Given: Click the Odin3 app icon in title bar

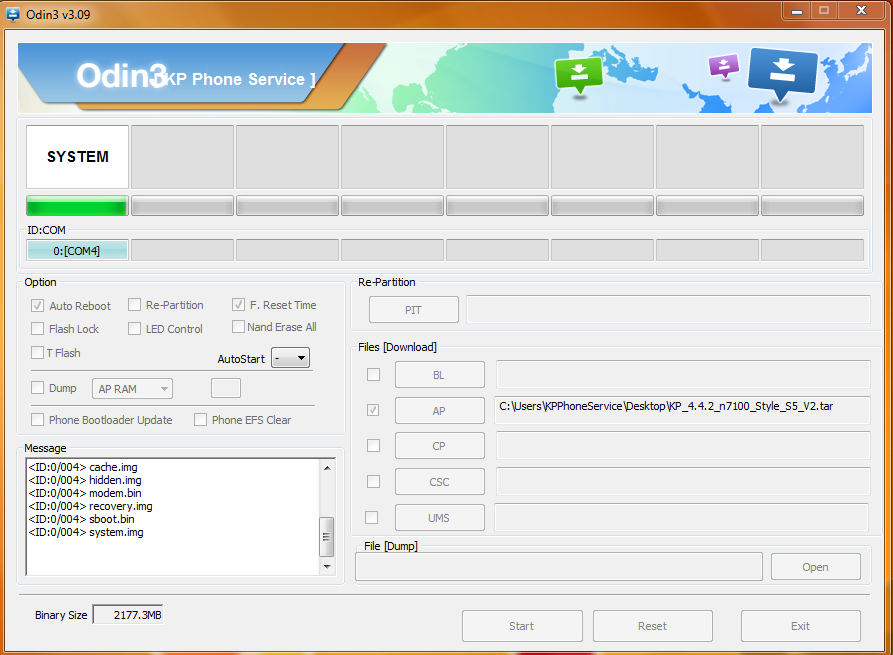Looking at the screenshot, I should tap(13, 14).
